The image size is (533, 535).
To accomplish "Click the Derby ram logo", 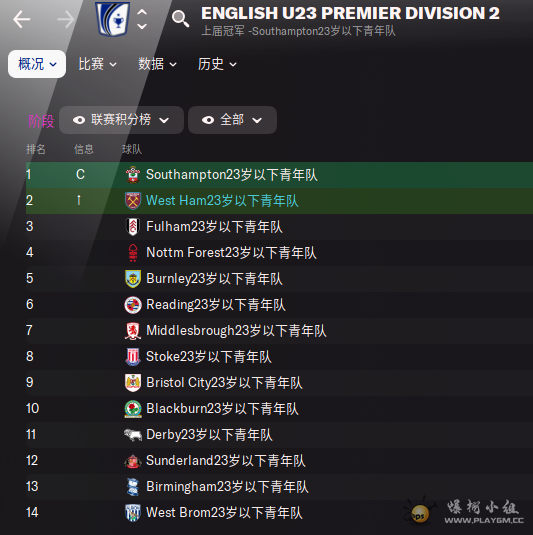I will pyautogui.click(x=133, y=435).
